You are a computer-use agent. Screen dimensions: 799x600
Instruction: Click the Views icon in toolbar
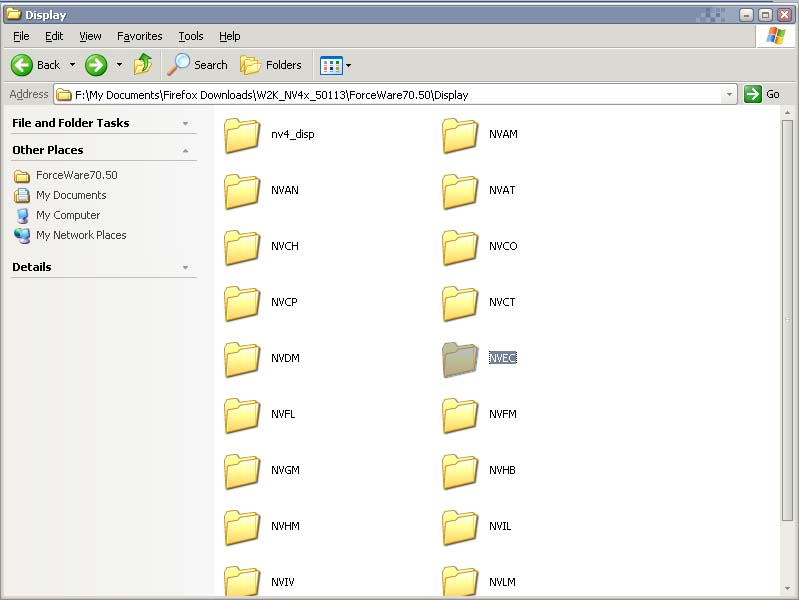click(331, 65)
